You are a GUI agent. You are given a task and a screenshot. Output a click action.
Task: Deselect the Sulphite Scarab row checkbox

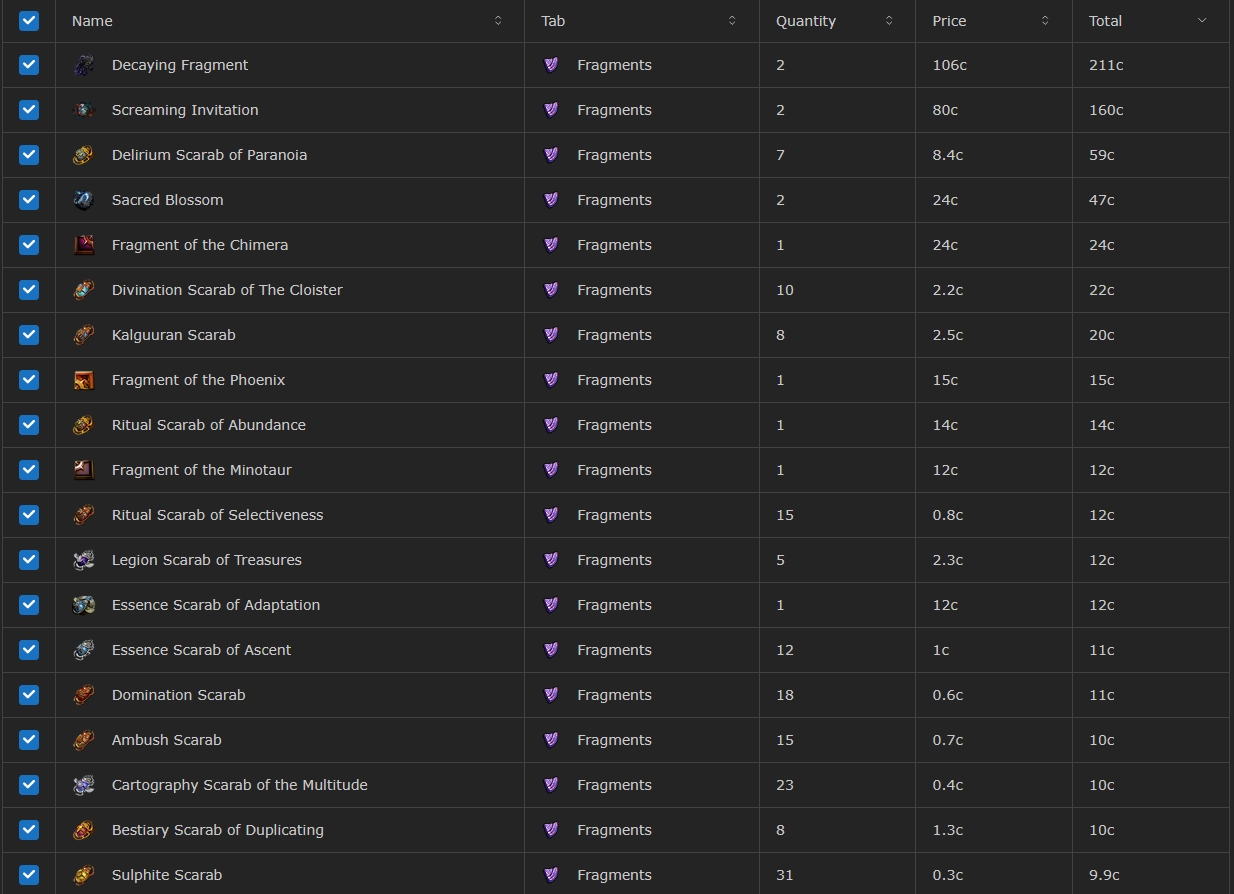[29, 875]
